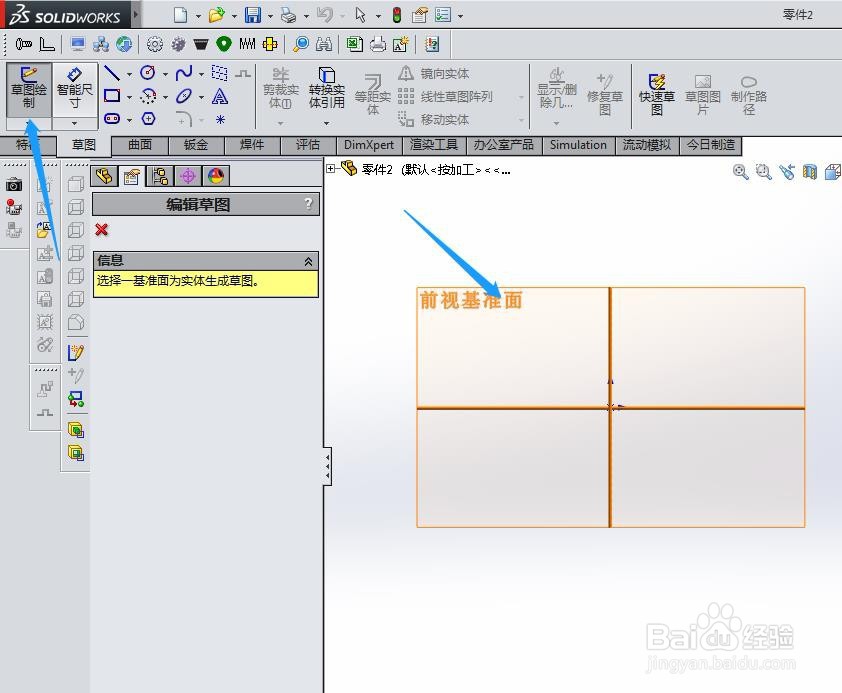This screenshot has height=693, width=842.
Task: Open the dropdown arrow next to Save icon
Action: point(270,16)
